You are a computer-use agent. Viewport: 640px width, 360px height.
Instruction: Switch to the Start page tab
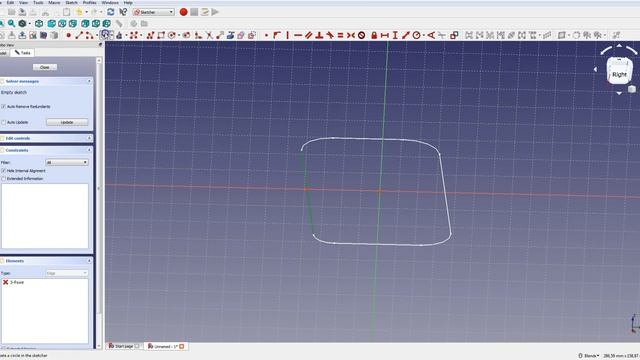tap(124, 346)
